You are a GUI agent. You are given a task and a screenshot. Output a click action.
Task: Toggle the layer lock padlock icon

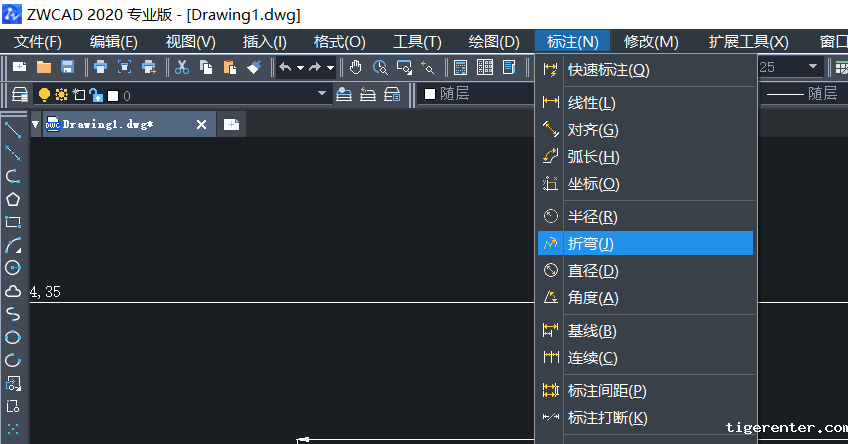(95, 94)
